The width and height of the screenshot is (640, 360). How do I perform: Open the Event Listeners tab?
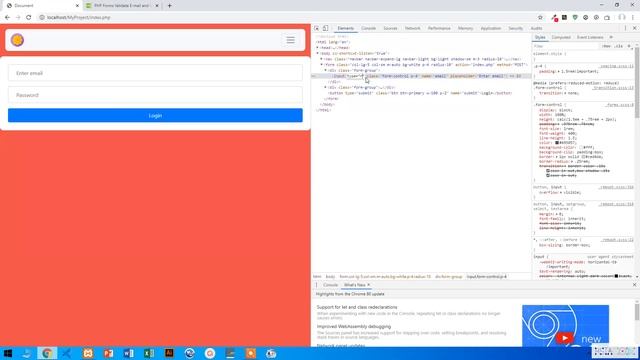(x=590, y=37)
